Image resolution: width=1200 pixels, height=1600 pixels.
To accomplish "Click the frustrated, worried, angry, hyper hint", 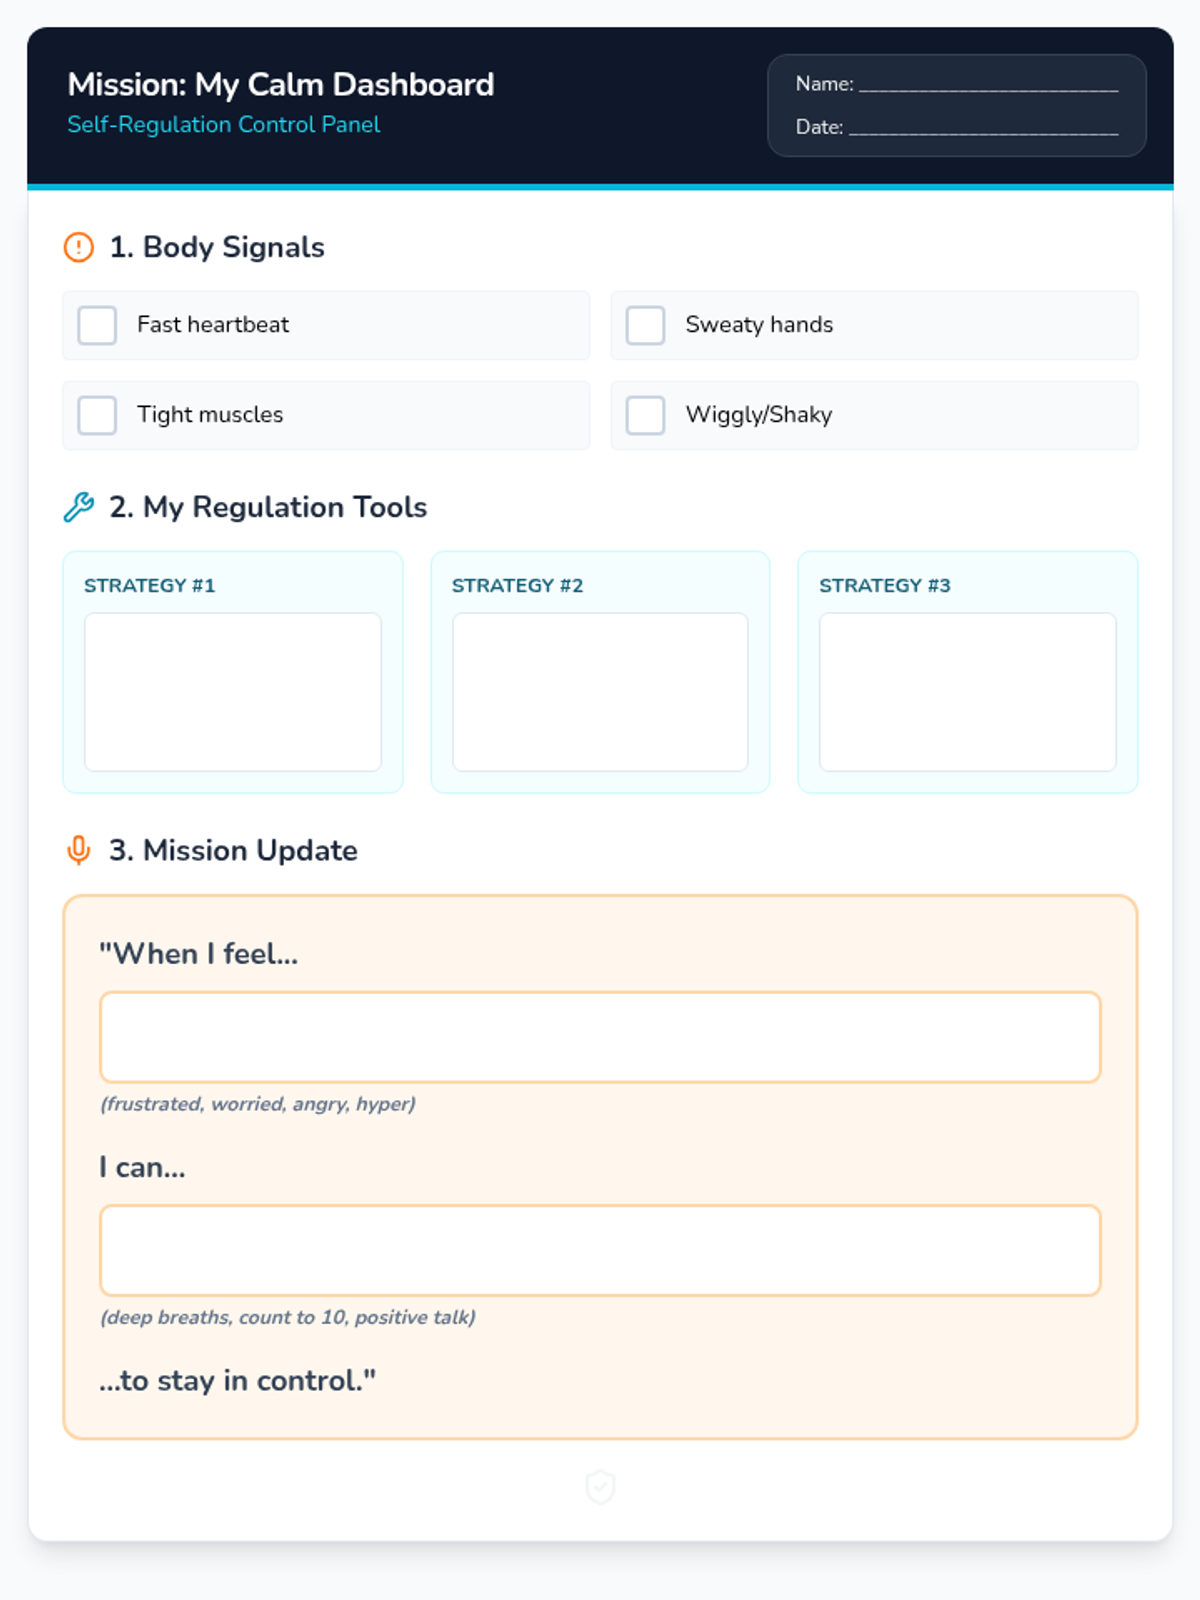I will [x=258, y=1104].
